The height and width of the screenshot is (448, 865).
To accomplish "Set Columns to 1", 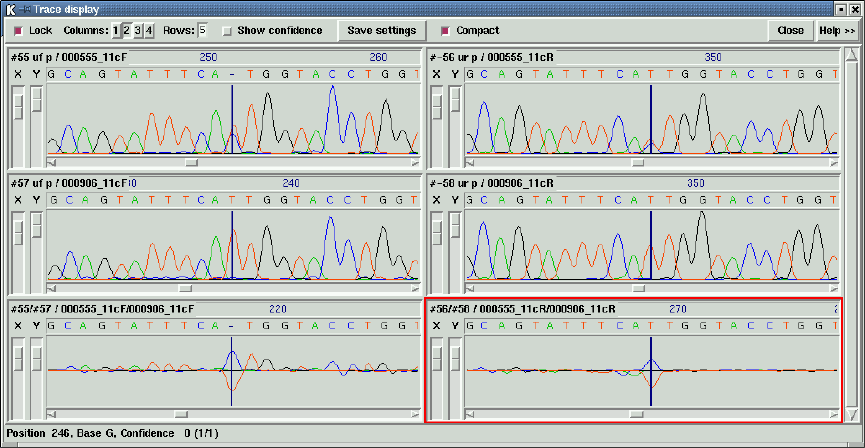I will [x=115, y=31].
